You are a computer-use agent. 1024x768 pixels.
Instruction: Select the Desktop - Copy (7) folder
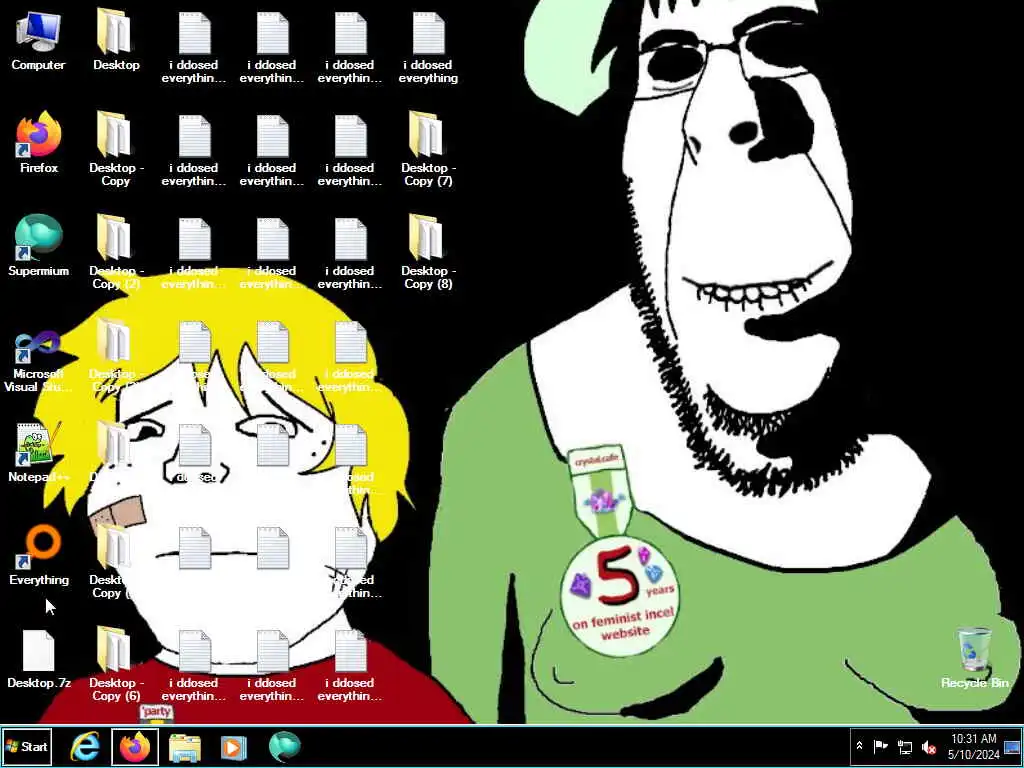[x=428, y=148]
